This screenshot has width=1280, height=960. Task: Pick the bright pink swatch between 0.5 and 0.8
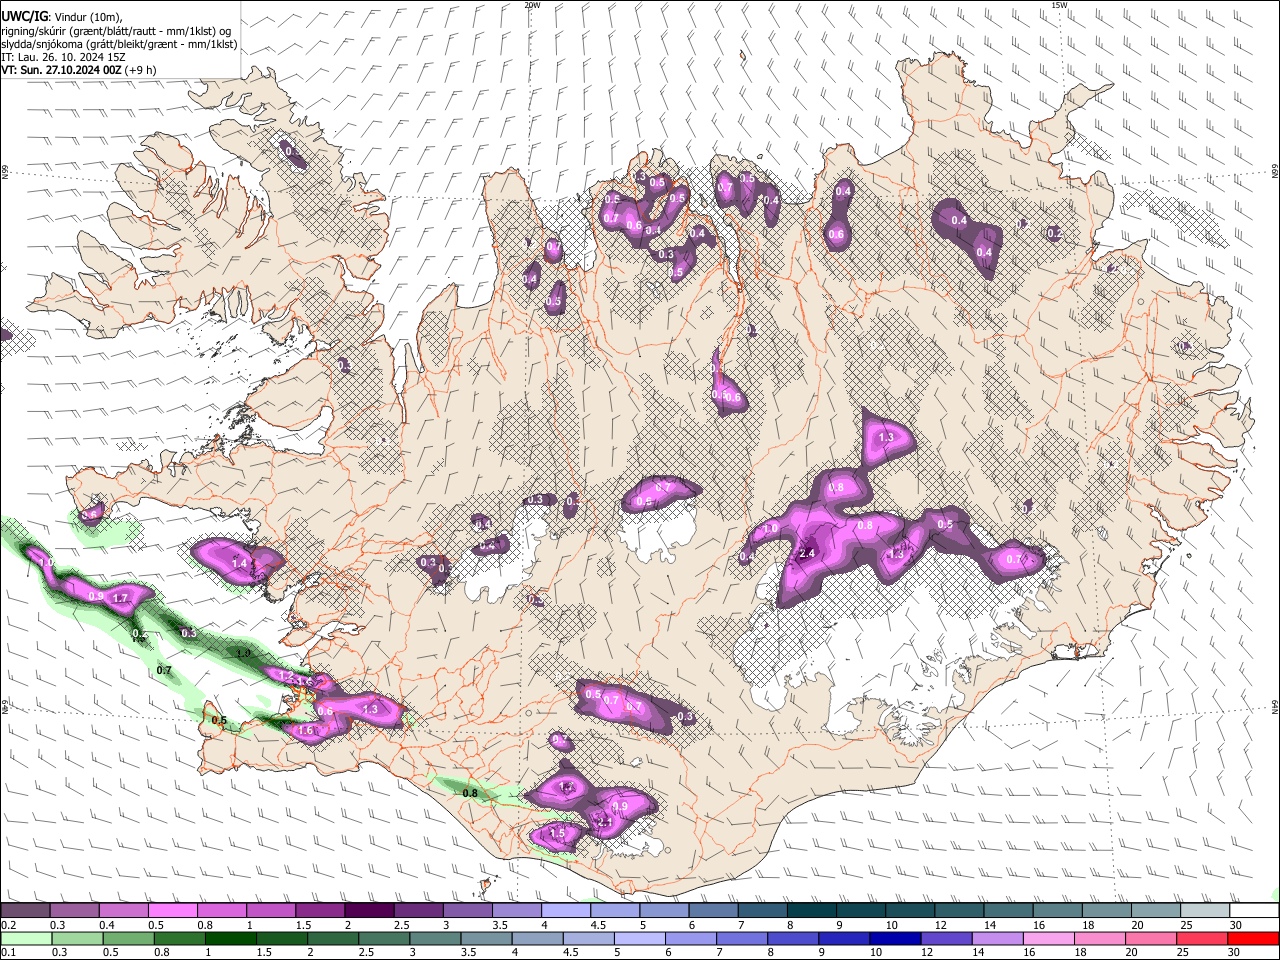pos(172,911)
